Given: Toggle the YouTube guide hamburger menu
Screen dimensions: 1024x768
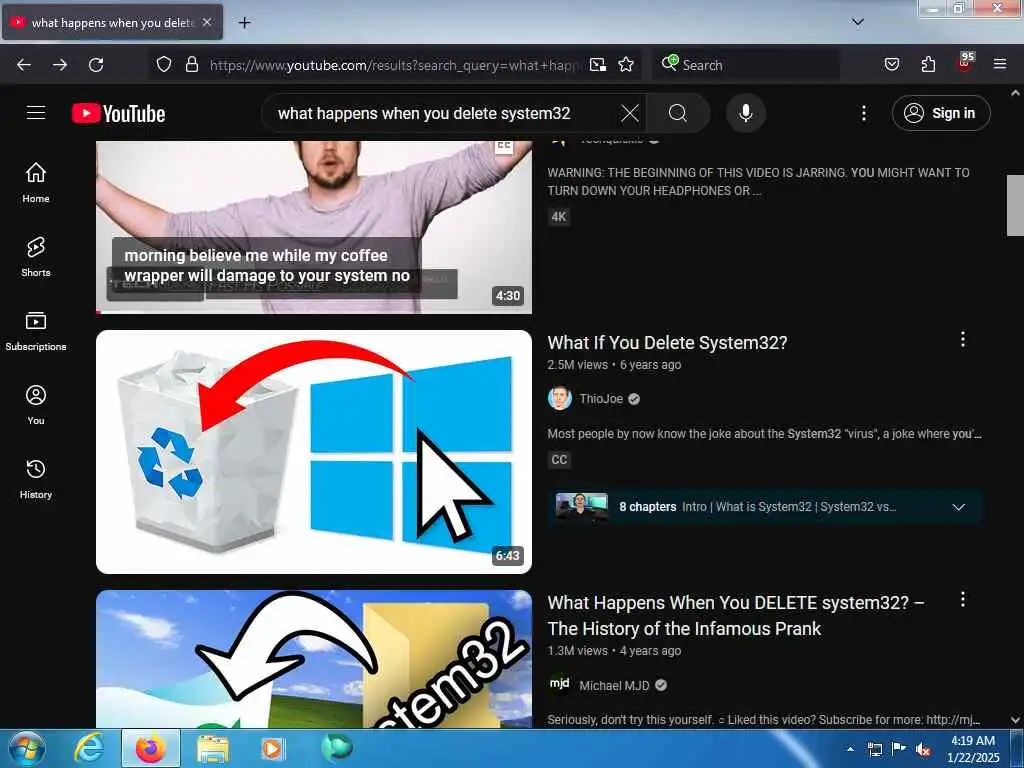Looking at the screenshot, I should point(36,113).
